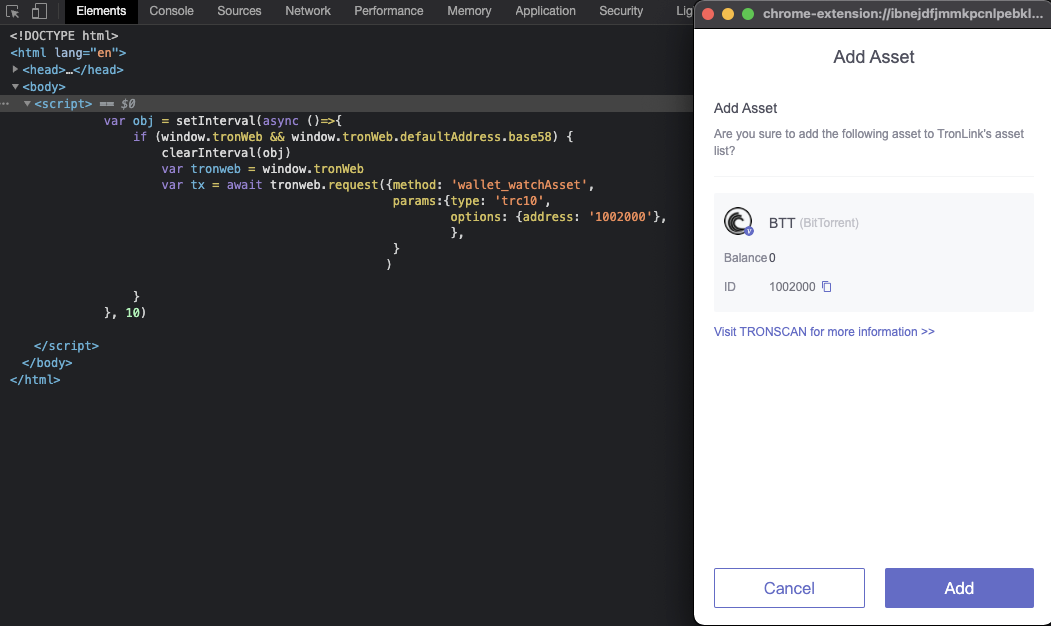
Task: Confirm with the Add button
Action: pos(959,588)
